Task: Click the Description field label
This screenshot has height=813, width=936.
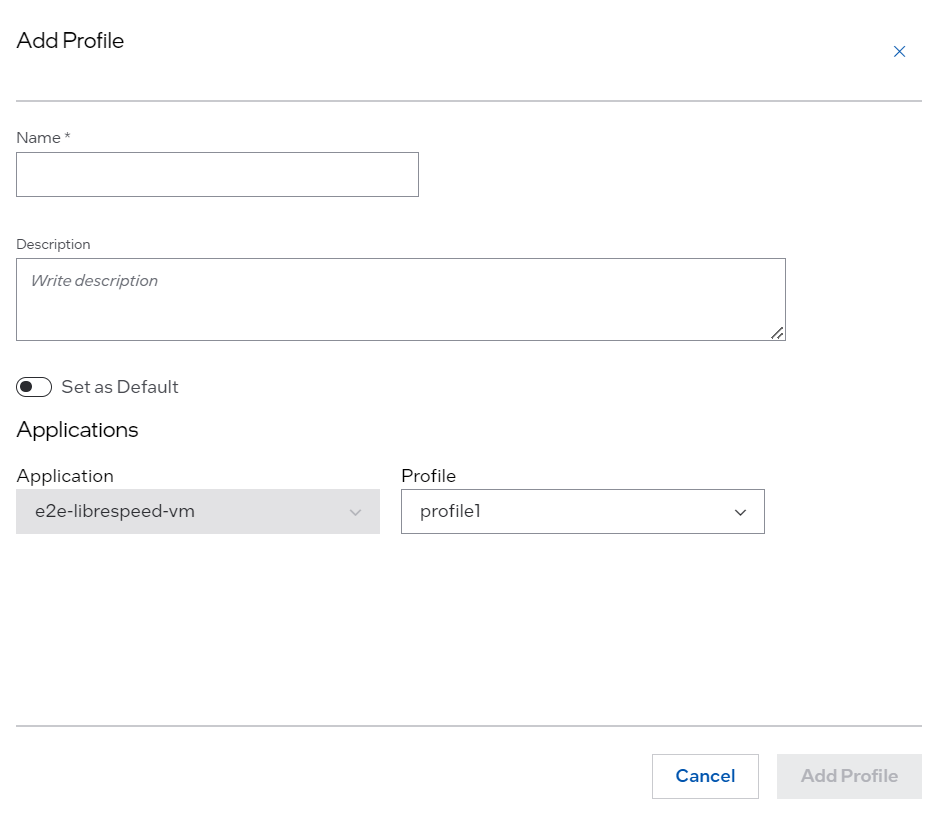Action: 53,244
